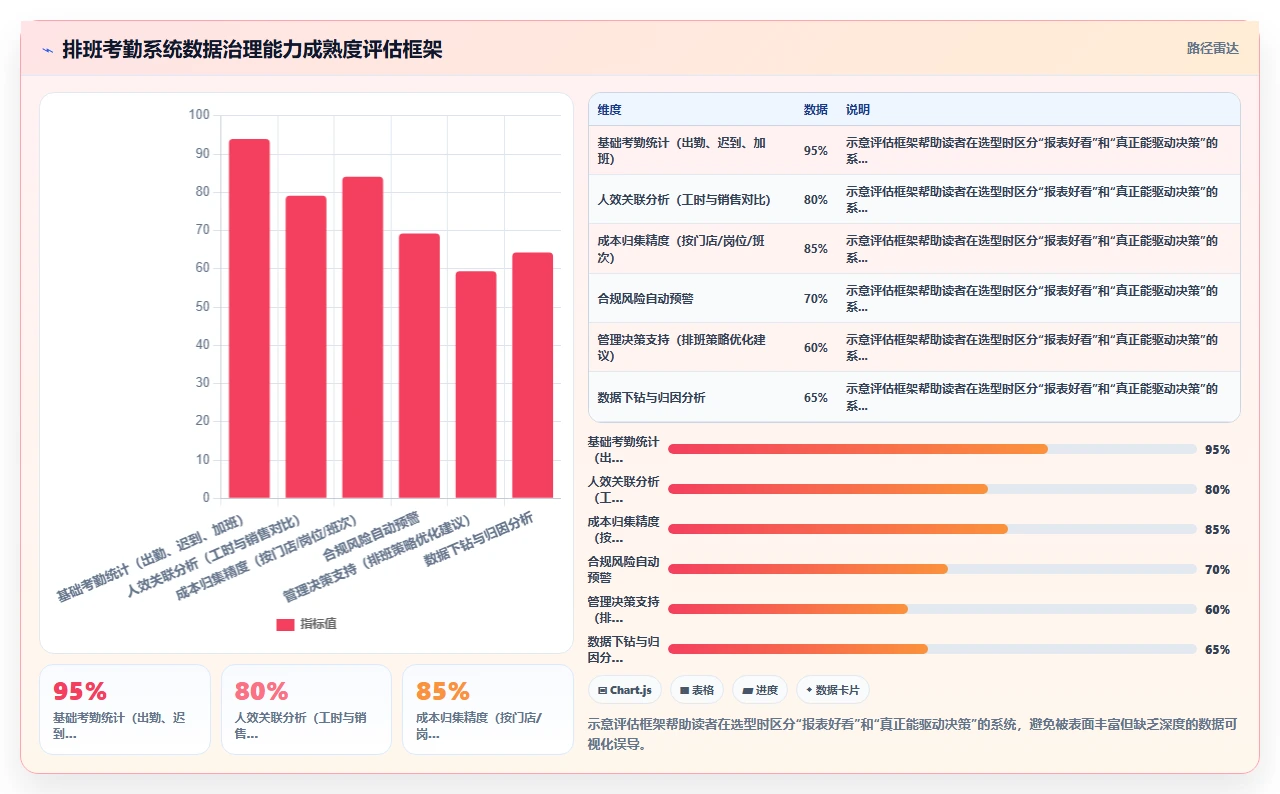Click the 70% progress bar for 合规风险自动预警

[932, 569]
